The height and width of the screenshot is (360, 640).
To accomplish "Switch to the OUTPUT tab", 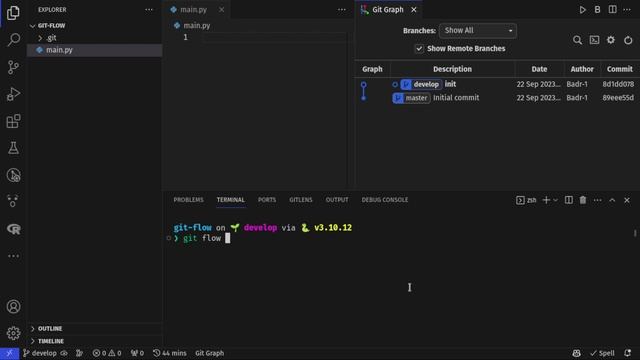I will 337,200.
